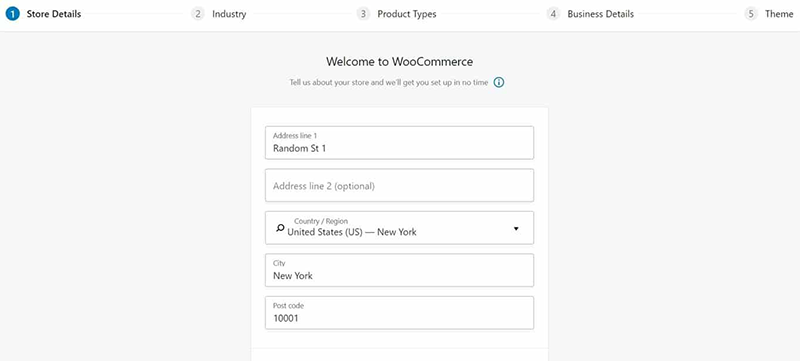Go to Store Details step

point(54,14)
